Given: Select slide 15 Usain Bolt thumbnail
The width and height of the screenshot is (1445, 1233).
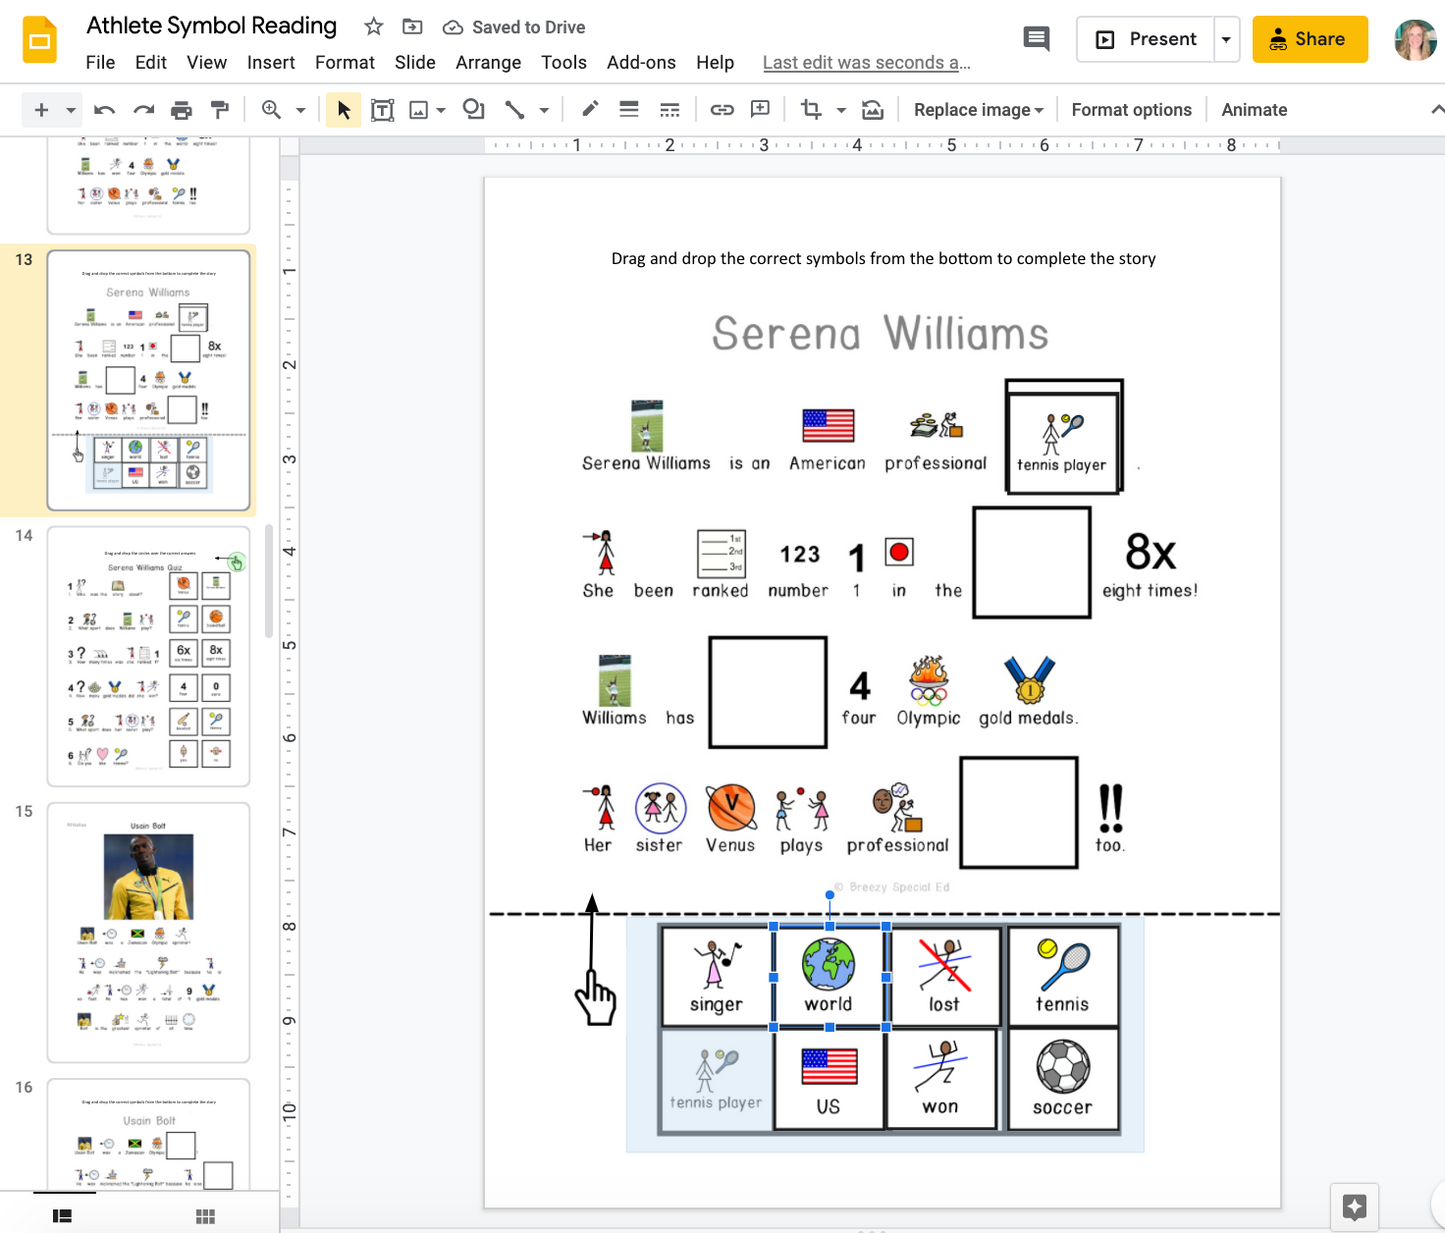Looking at the screenshot, I should coord(148,932).
